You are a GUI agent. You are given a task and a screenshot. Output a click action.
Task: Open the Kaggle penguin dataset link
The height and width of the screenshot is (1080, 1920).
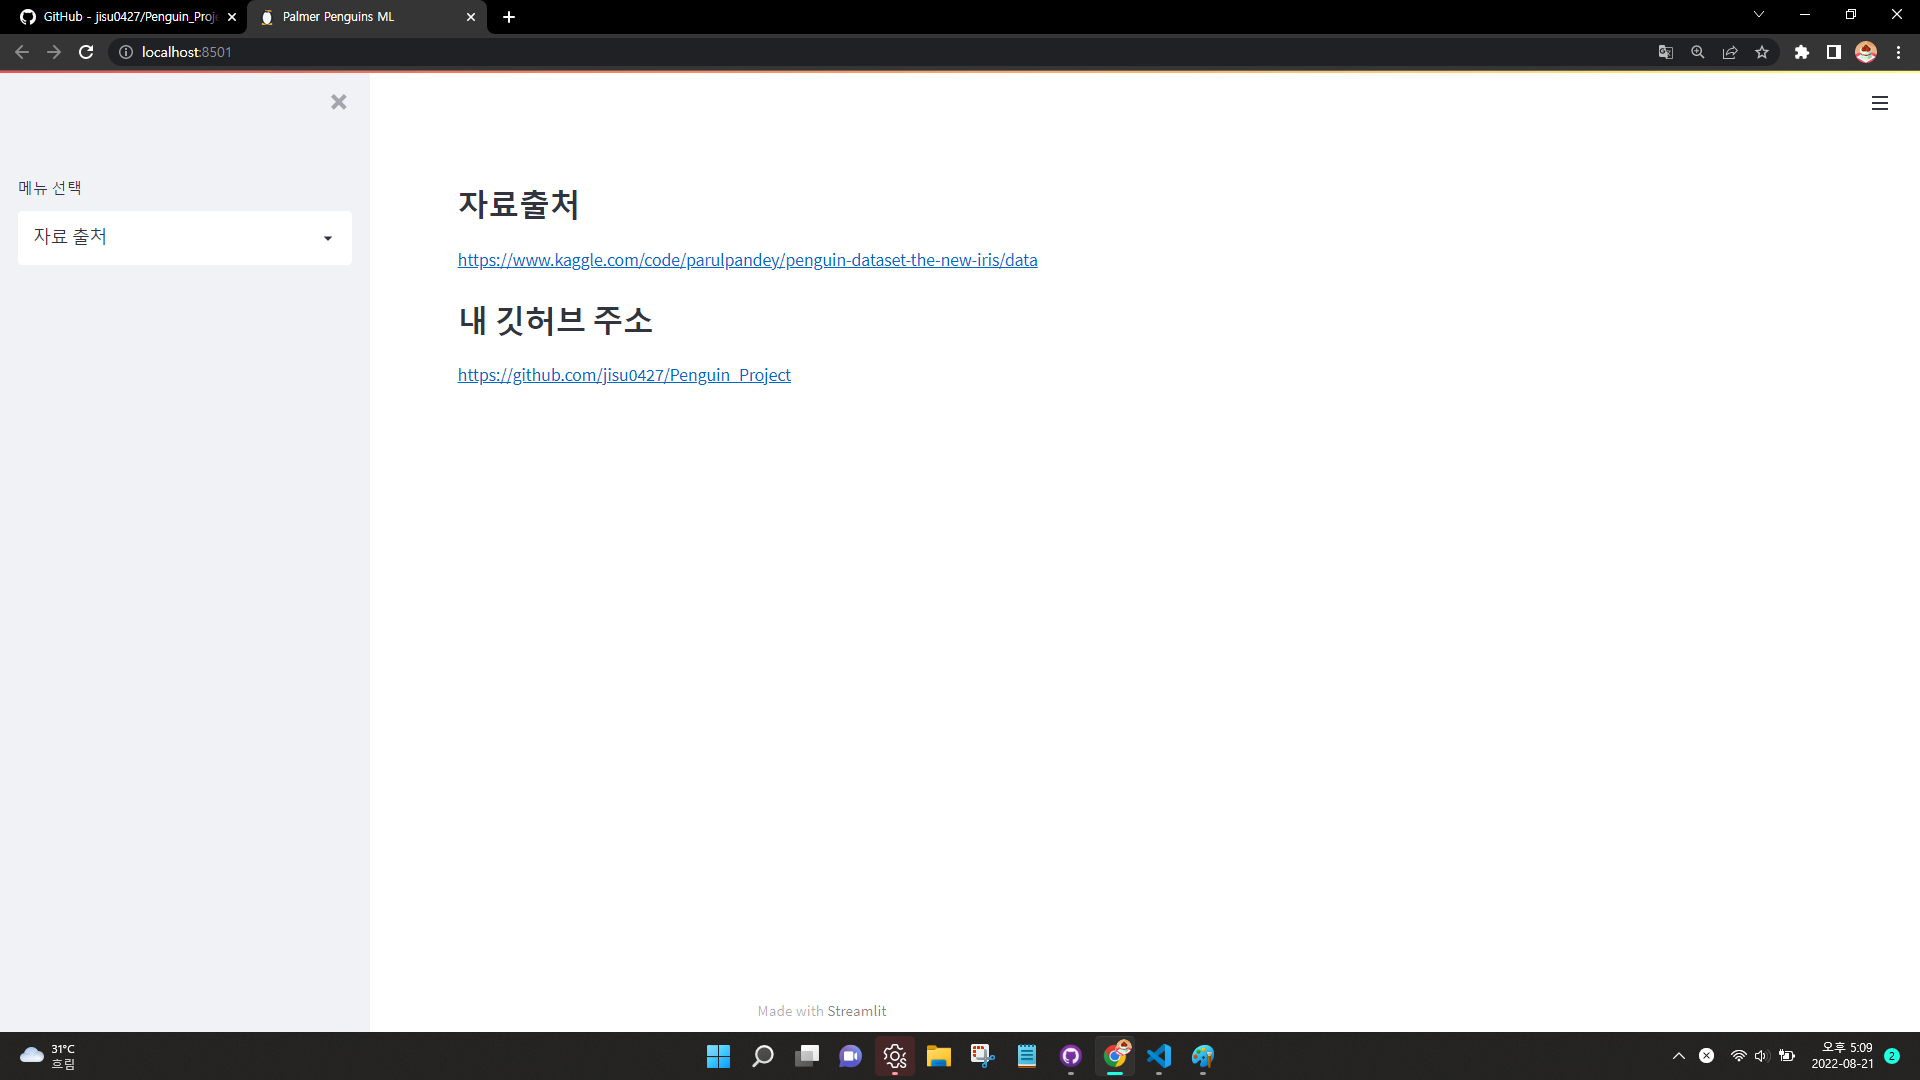click(747, 260)
